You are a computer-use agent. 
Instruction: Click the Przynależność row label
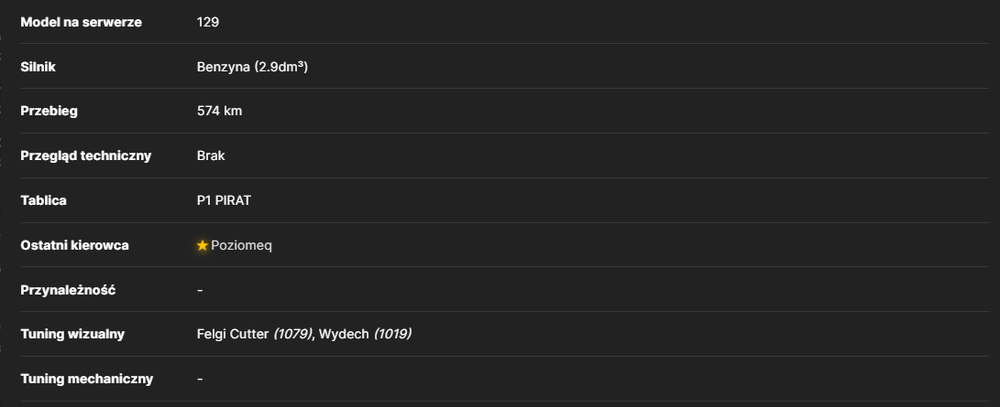pyautogui.click(x=68, y=290)
